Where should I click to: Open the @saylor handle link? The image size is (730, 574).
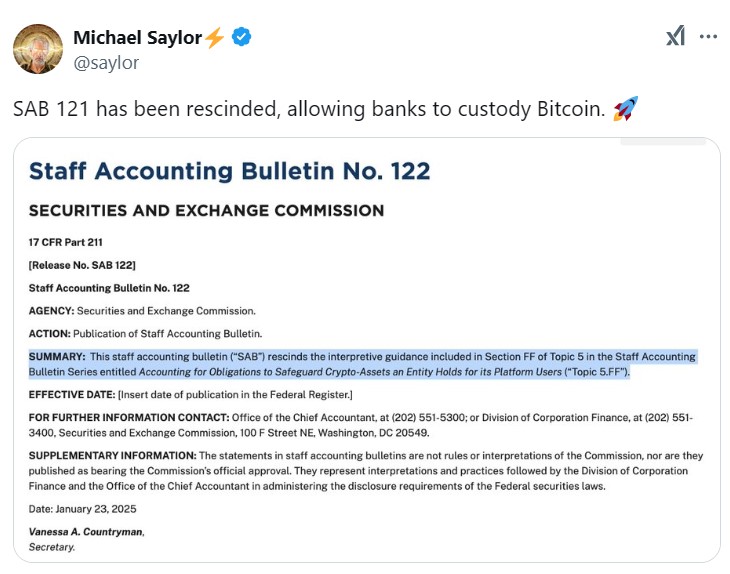106,62
